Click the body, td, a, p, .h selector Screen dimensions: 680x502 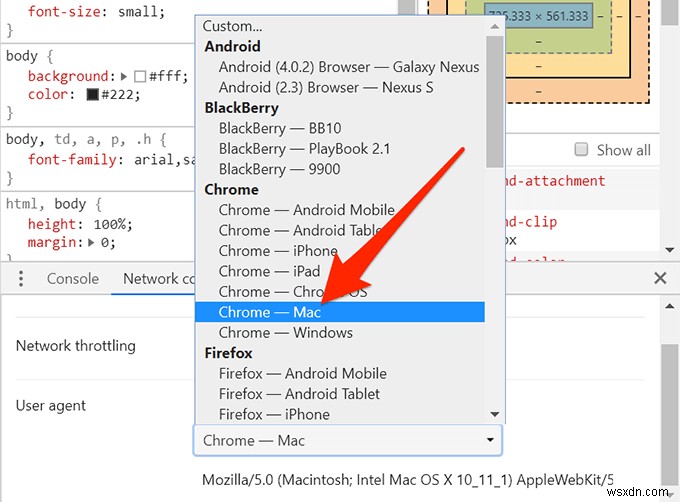[x=78, y=140]
